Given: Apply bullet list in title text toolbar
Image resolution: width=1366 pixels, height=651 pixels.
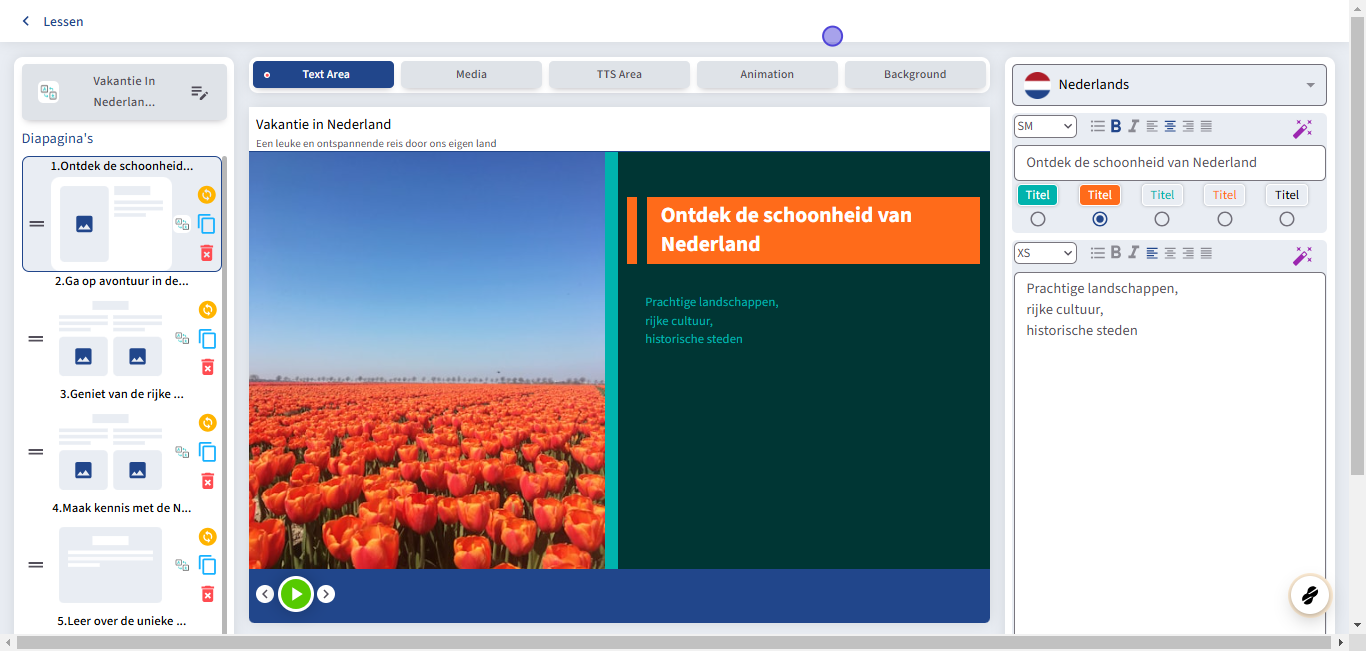Looking at the screenshot, I should [x=1098, y=126].
